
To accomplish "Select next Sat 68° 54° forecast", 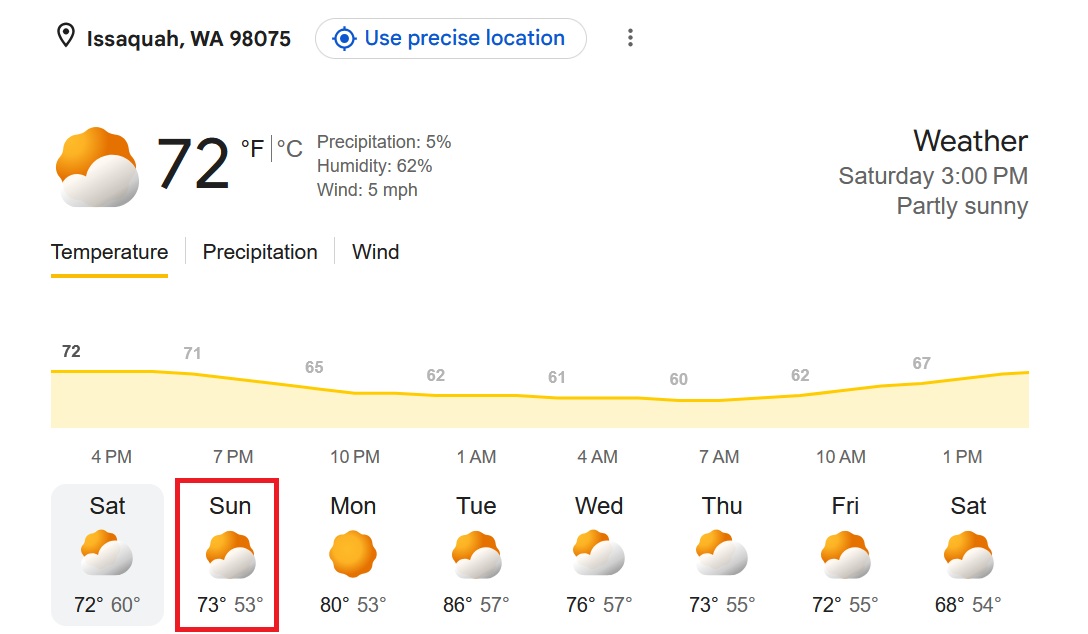I will [x=968, y=555].
